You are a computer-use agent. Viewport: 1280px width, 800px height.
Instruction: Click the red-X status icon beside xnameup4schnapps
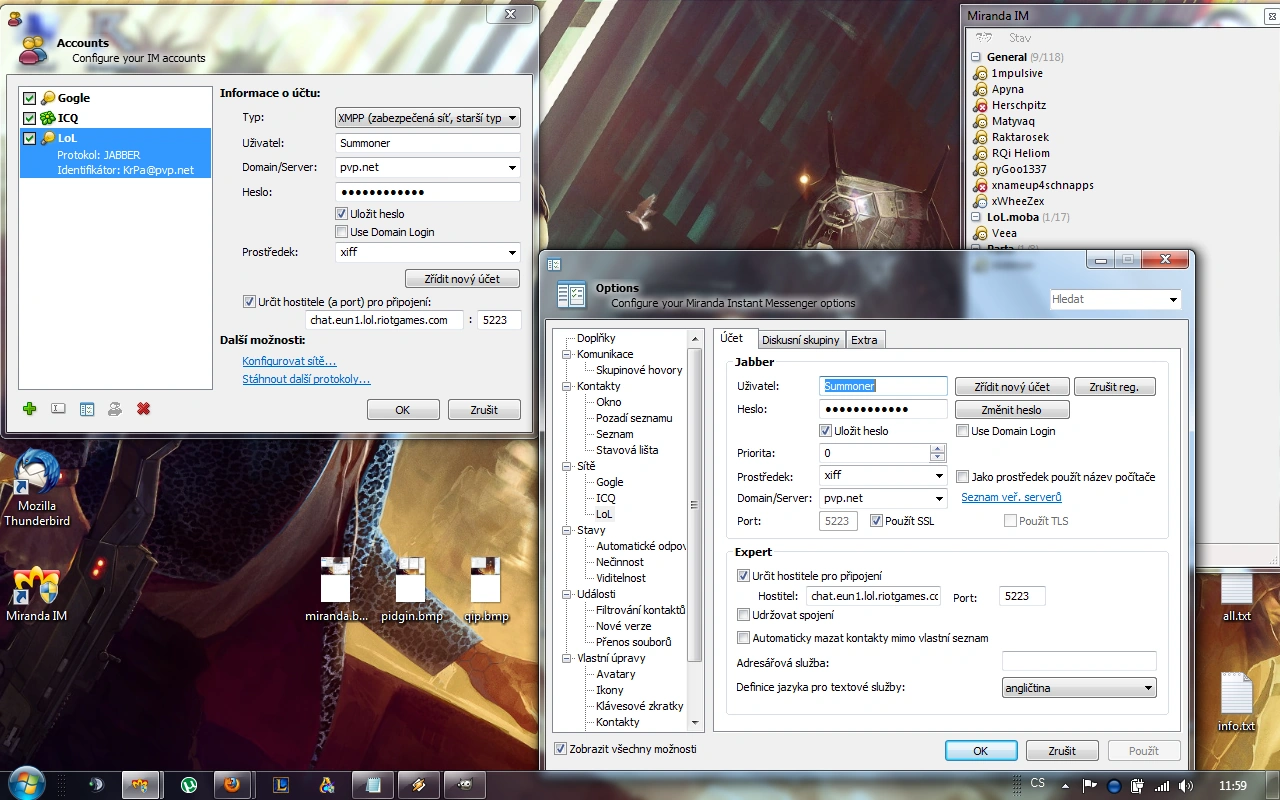coord(981,185)
